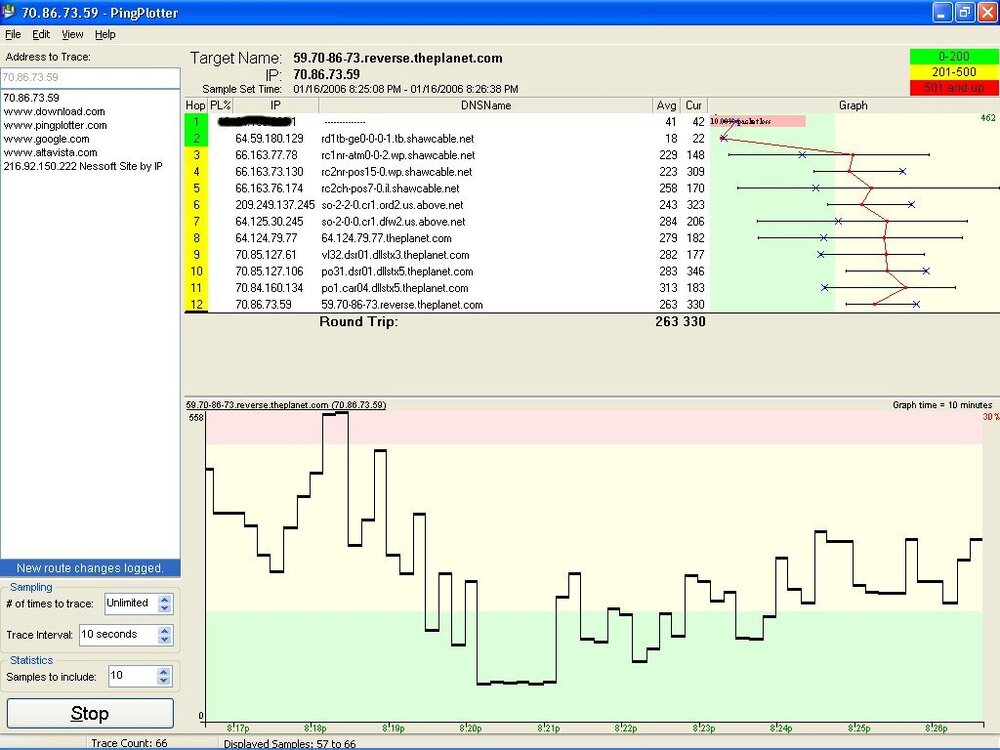The image size is (1000, 750).
Task: Open the Help menu
Action: tap(105, 34)
